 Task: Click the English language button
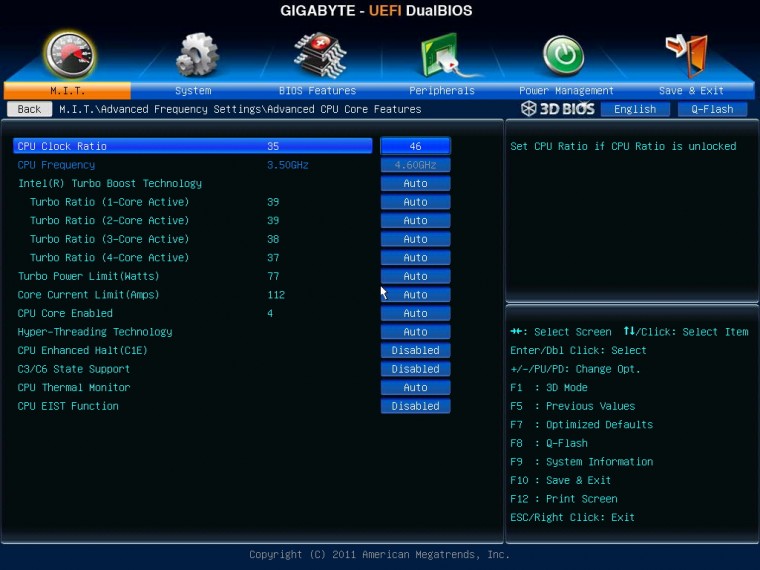635,109
